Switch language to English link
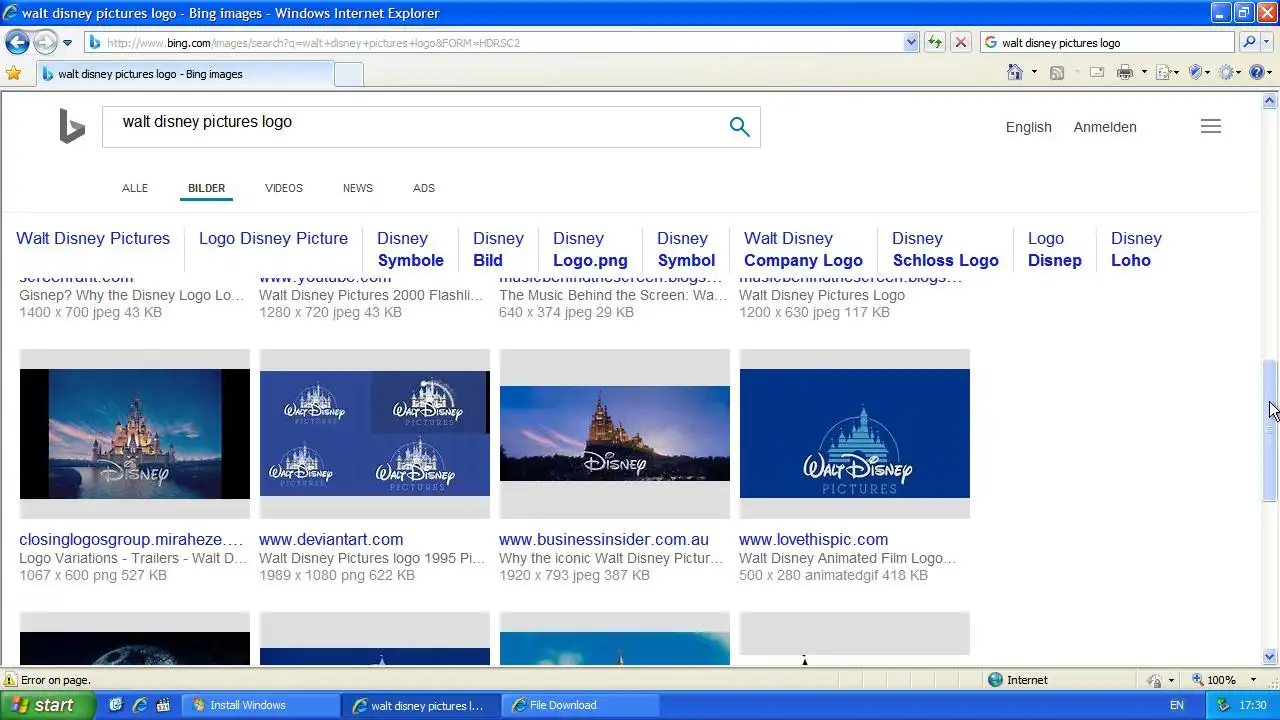This screenshot has width=1280, height=720. click(x=1029, y=127)
